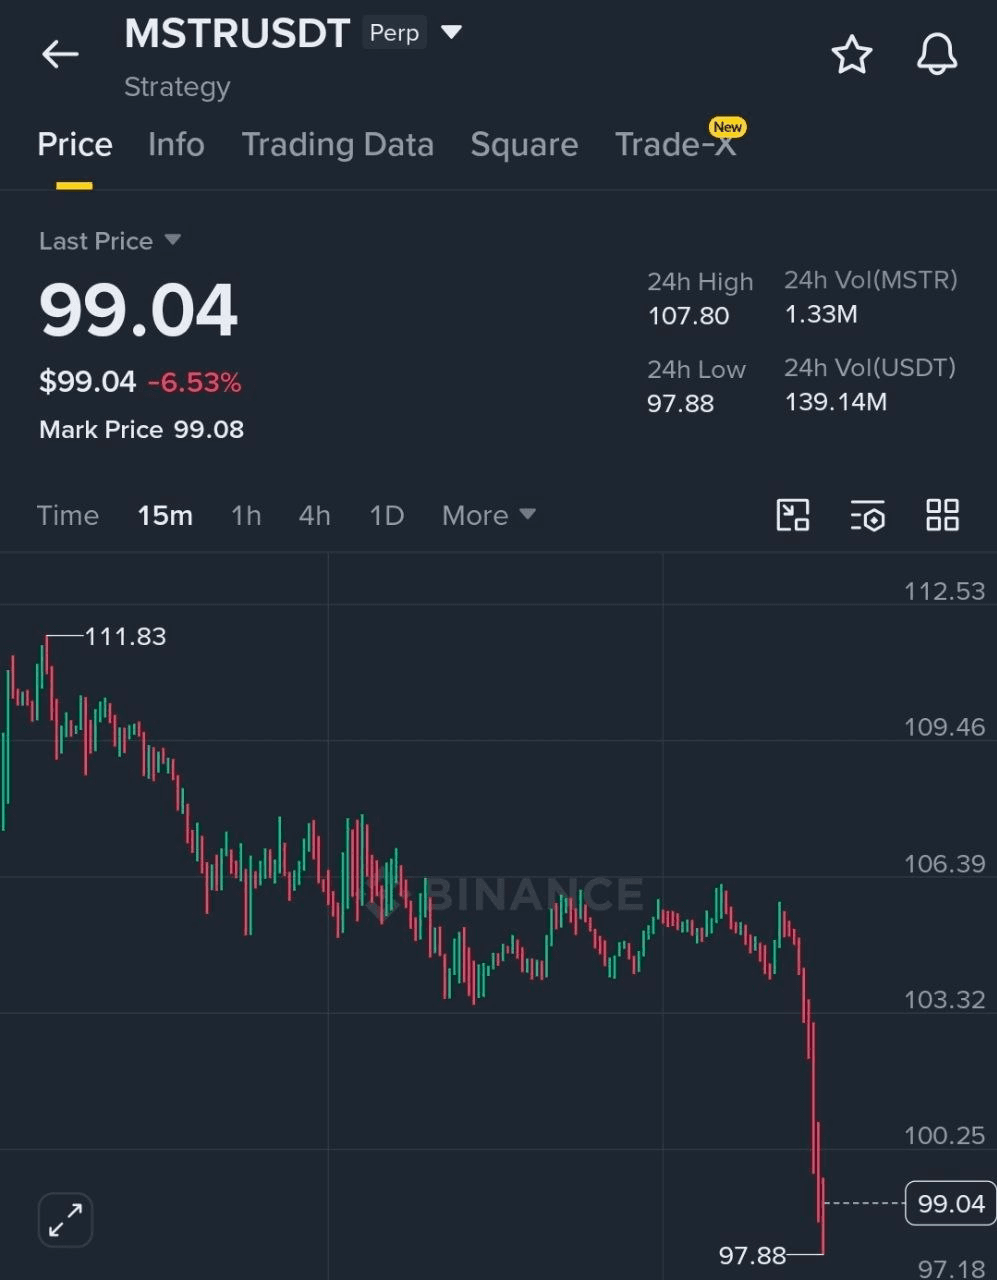This screenshot has width=997, height=1280.
Task: Select the 1D chart interval
Action: pos(386,516)
